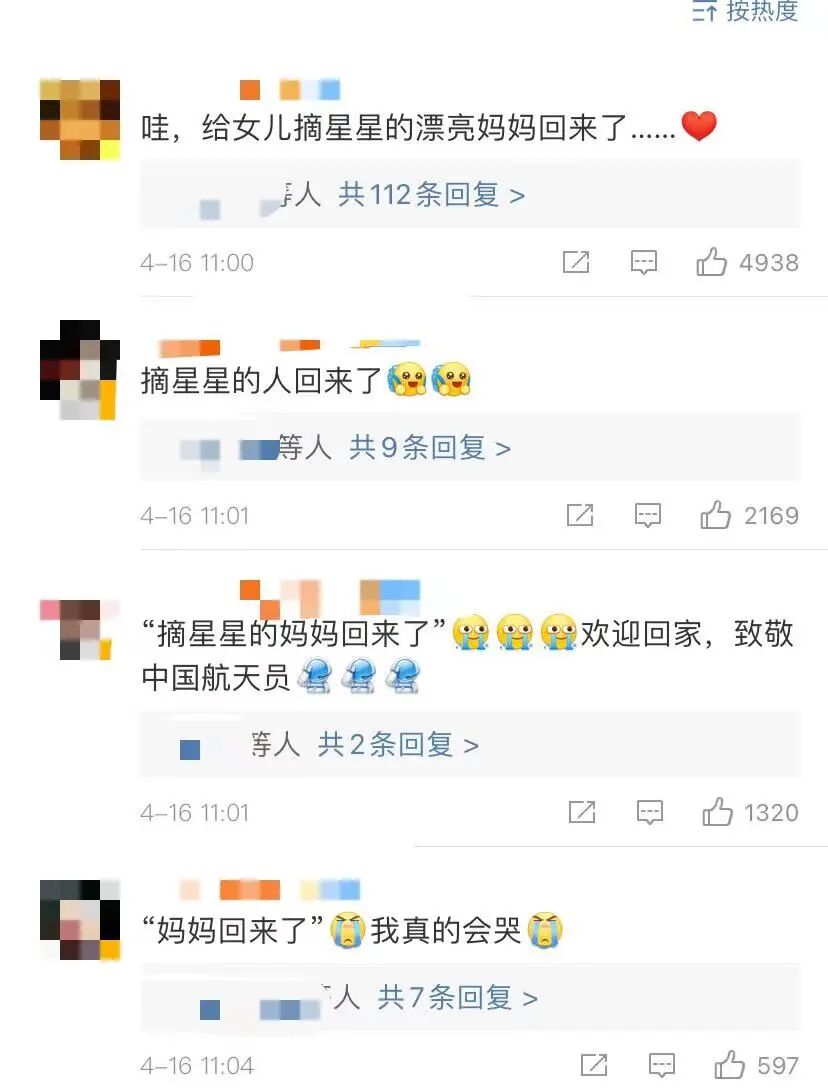
Task: Expand 共7条回复 replies
Action: point(458,998)
